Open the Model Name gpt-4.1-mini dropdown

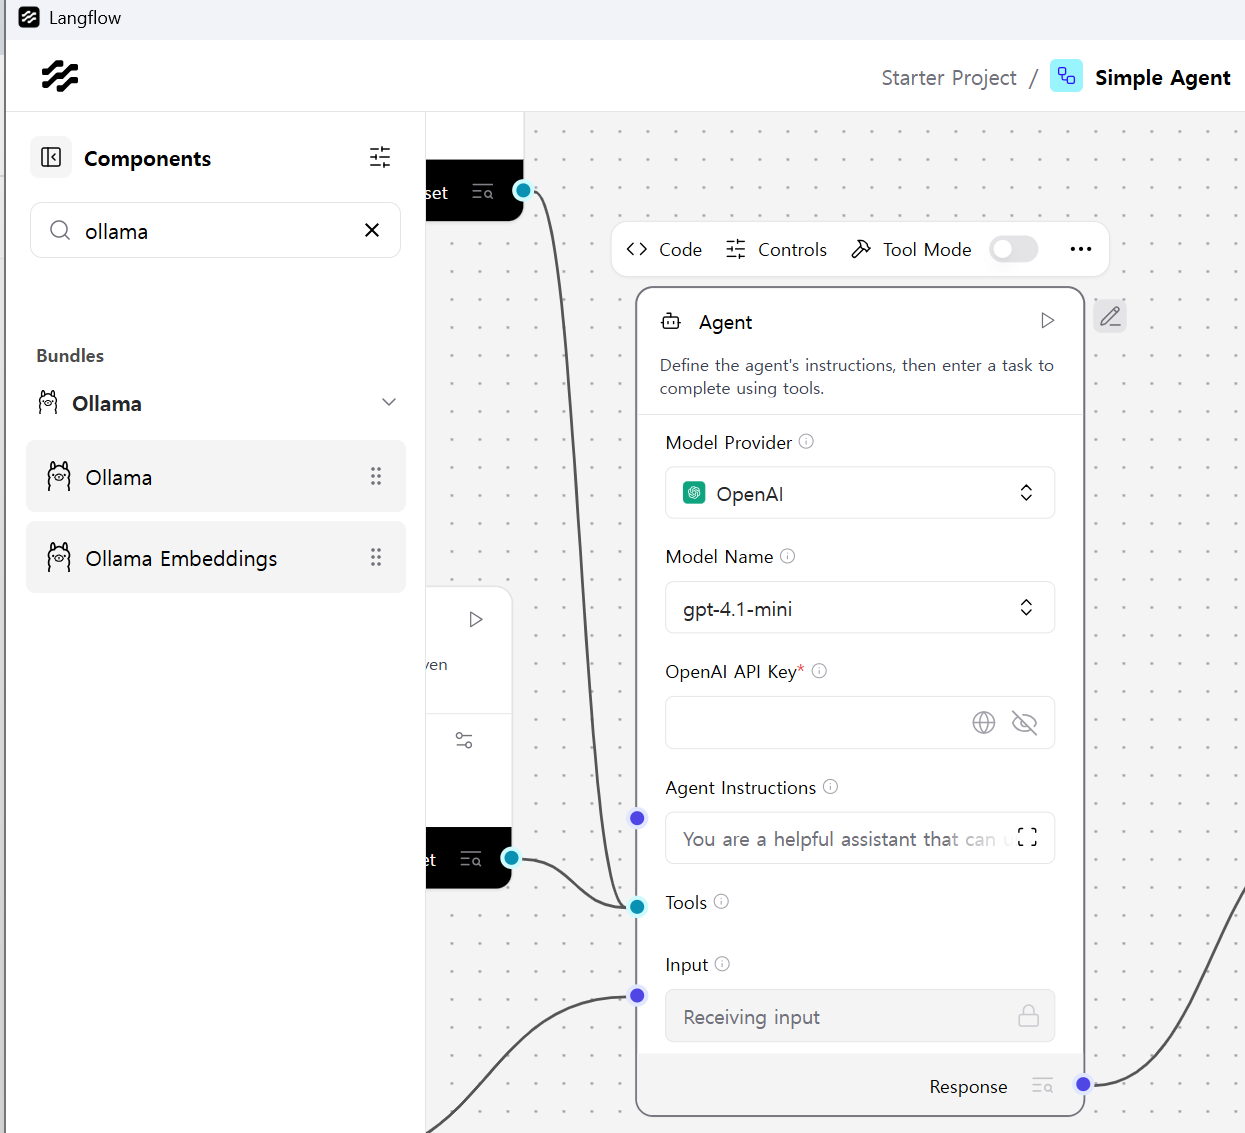coord(860,608)
